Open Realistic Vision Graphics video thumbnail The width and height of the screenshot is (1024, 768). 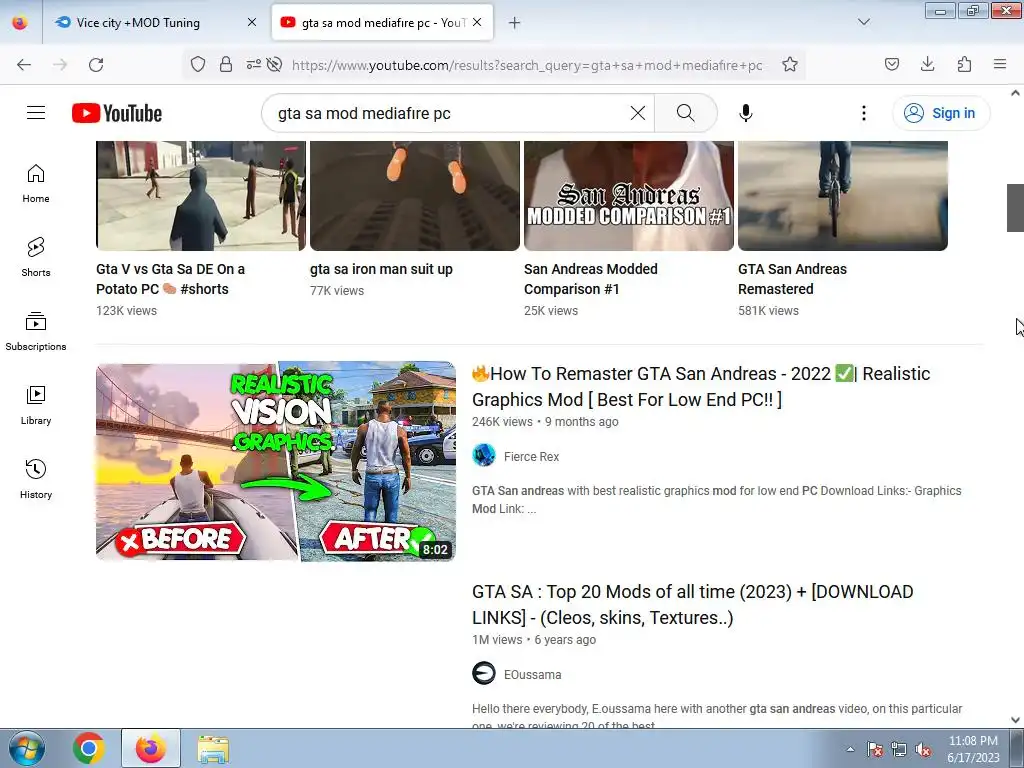click(x=276, y=461)
